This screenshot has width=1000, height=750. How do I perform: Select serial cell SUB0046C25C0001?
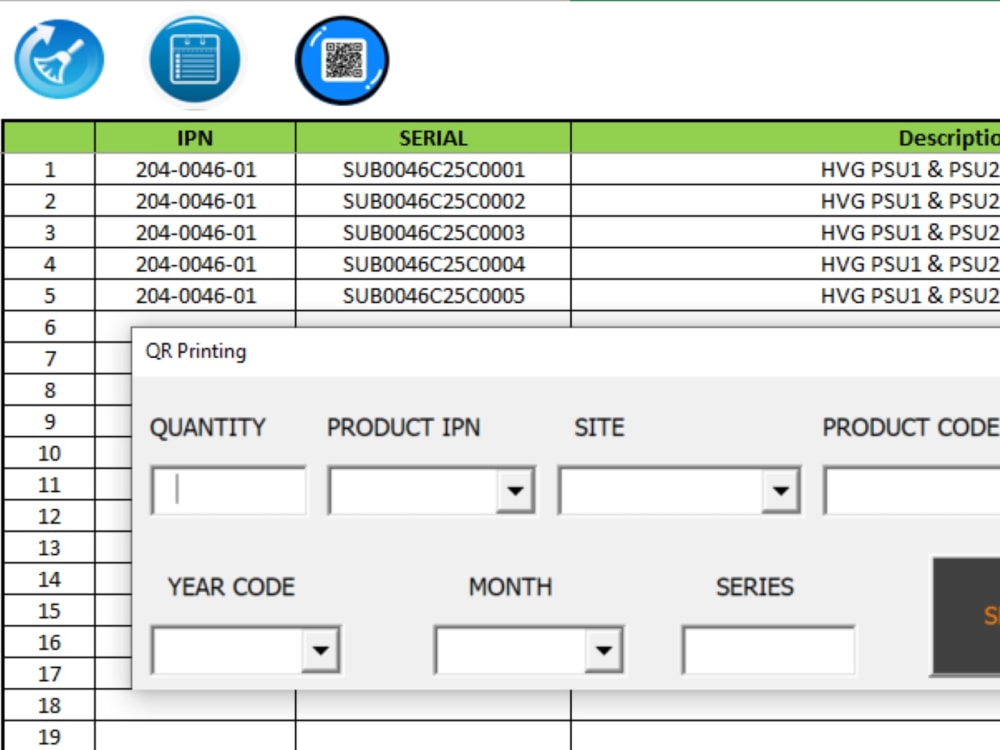pos(433,170)
